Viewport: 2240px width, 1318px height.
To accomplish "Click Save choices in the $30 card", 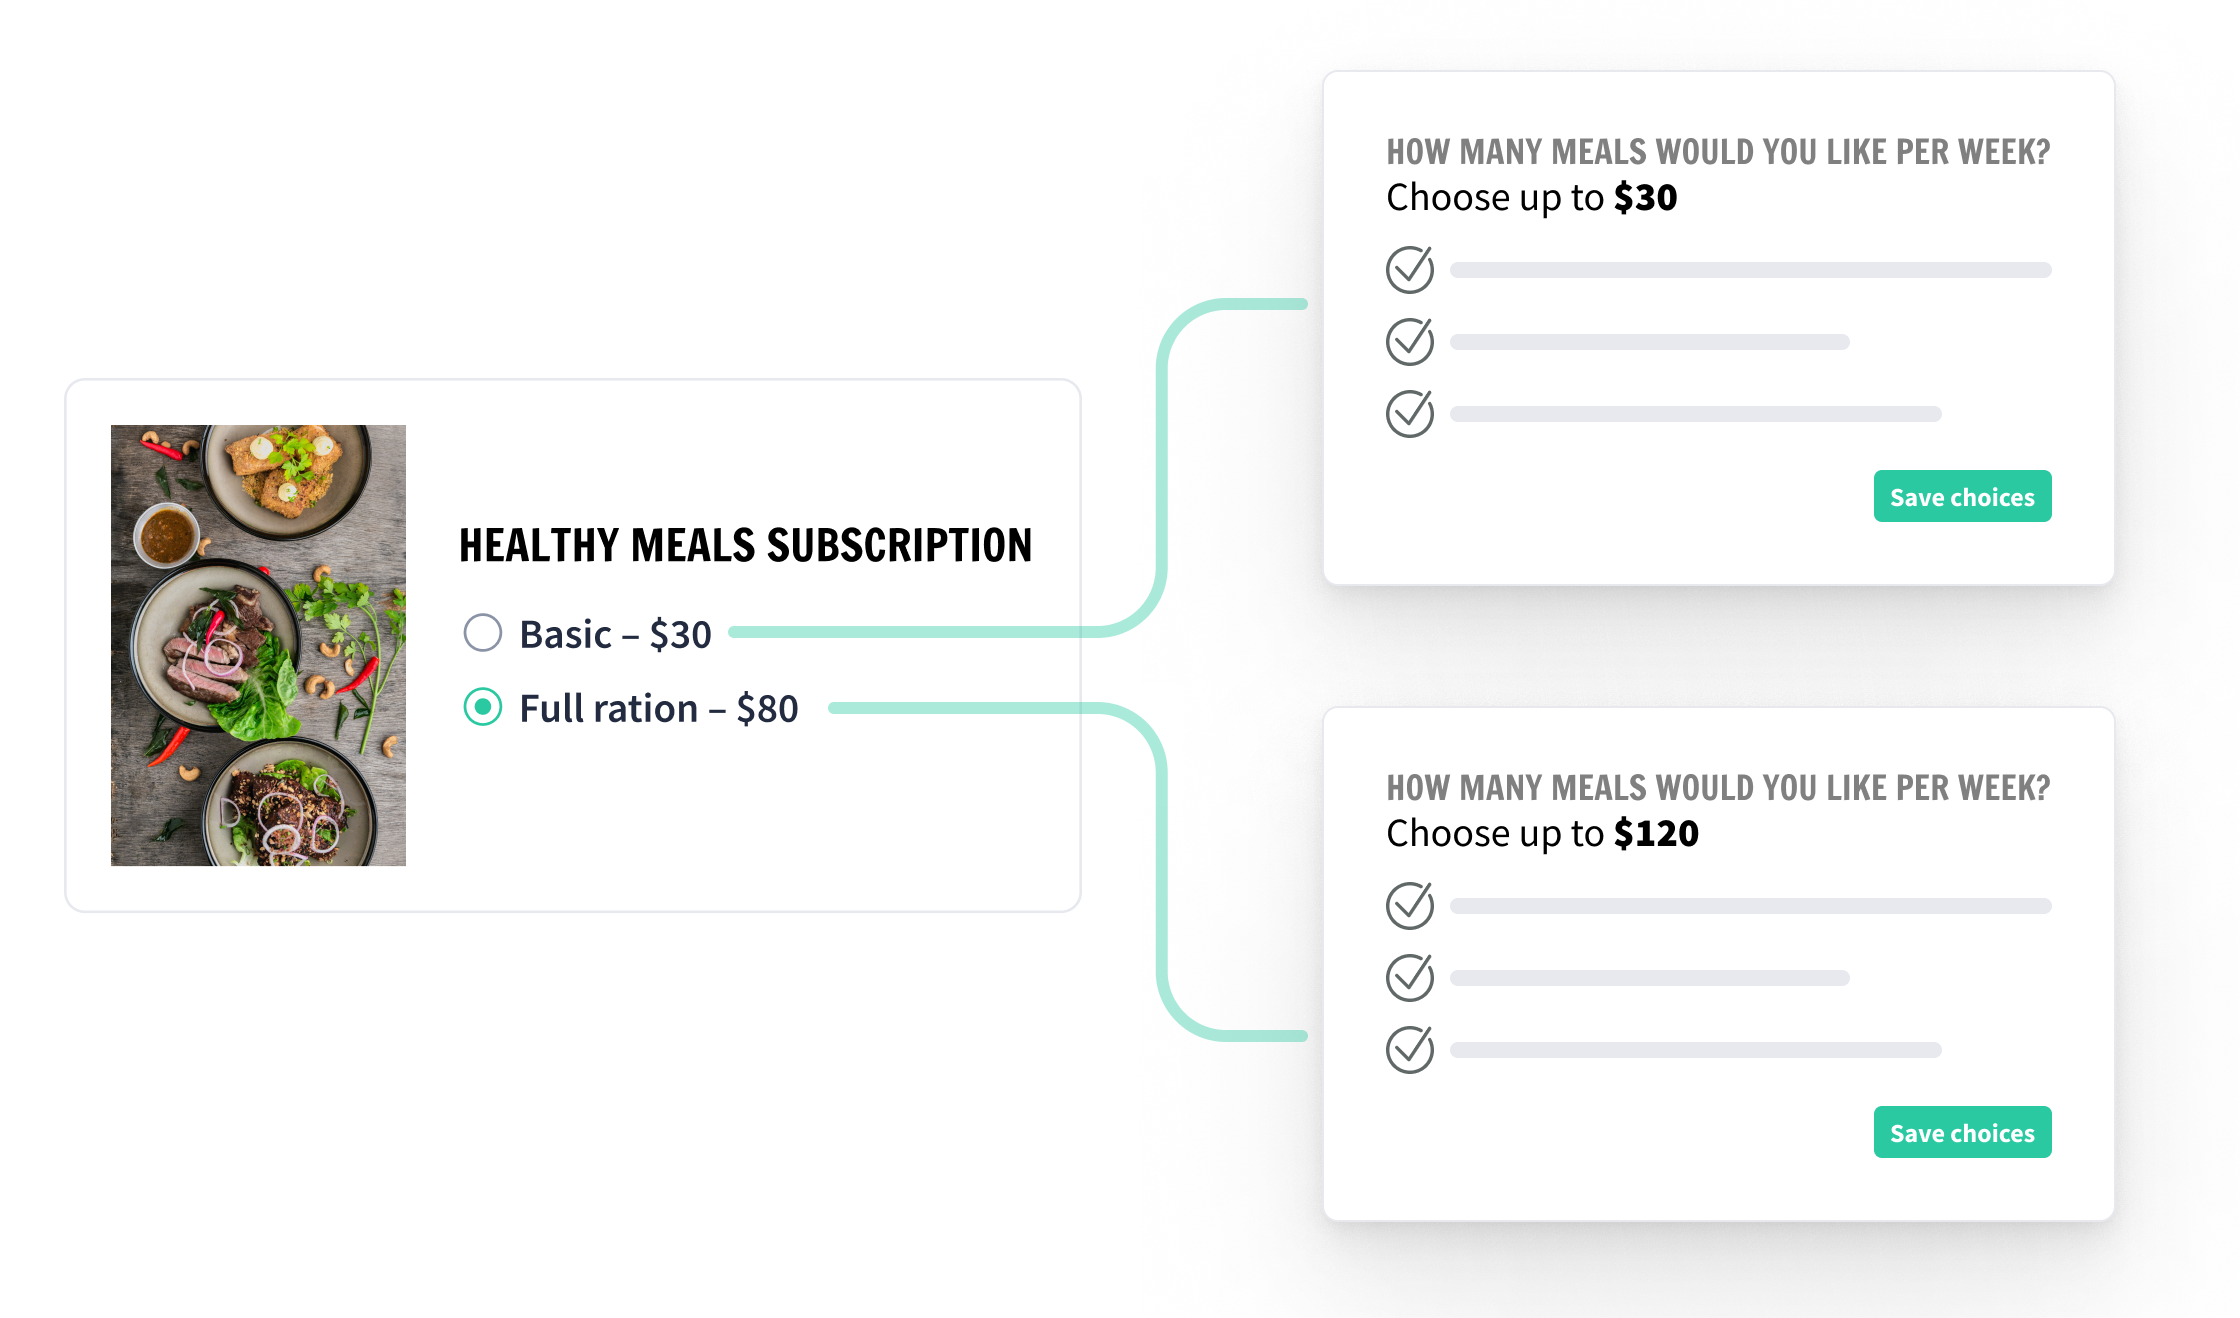I will [x=1962, y=496].
